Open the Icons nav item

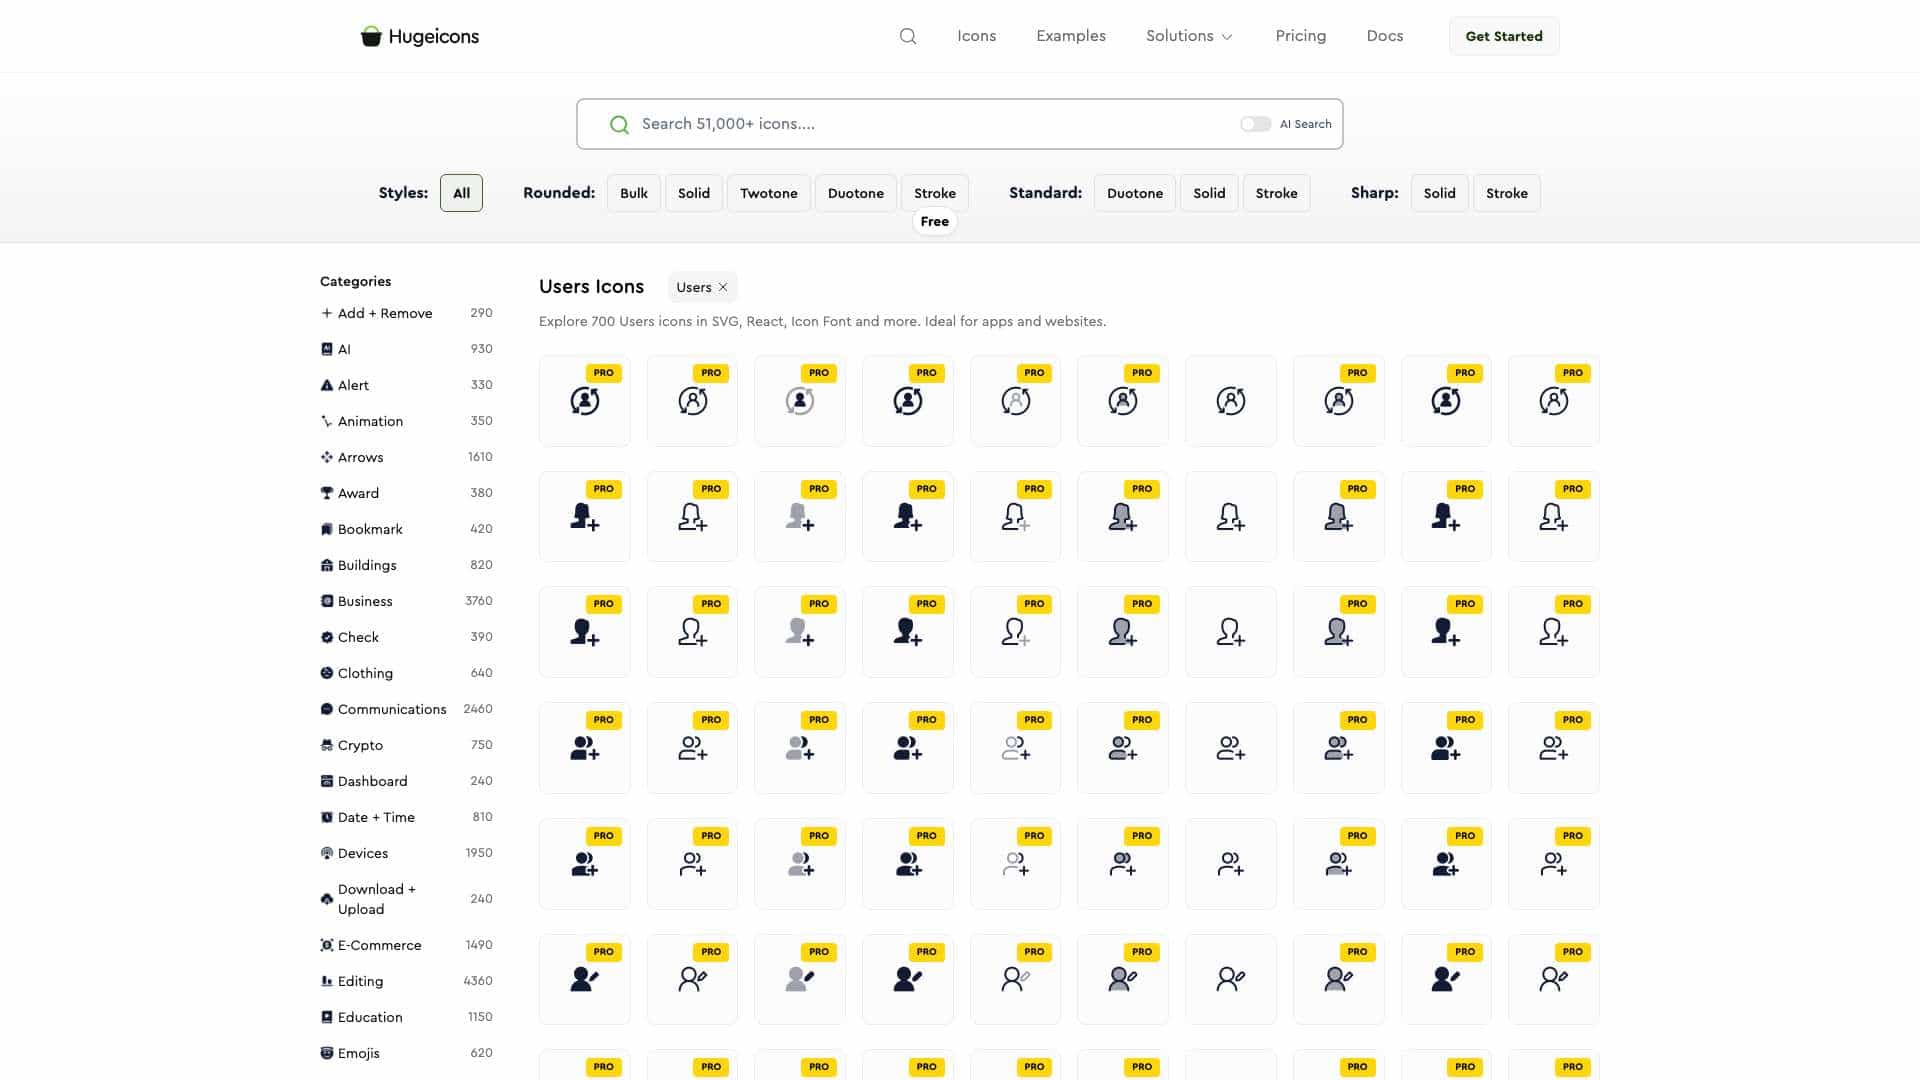[976, 36]
